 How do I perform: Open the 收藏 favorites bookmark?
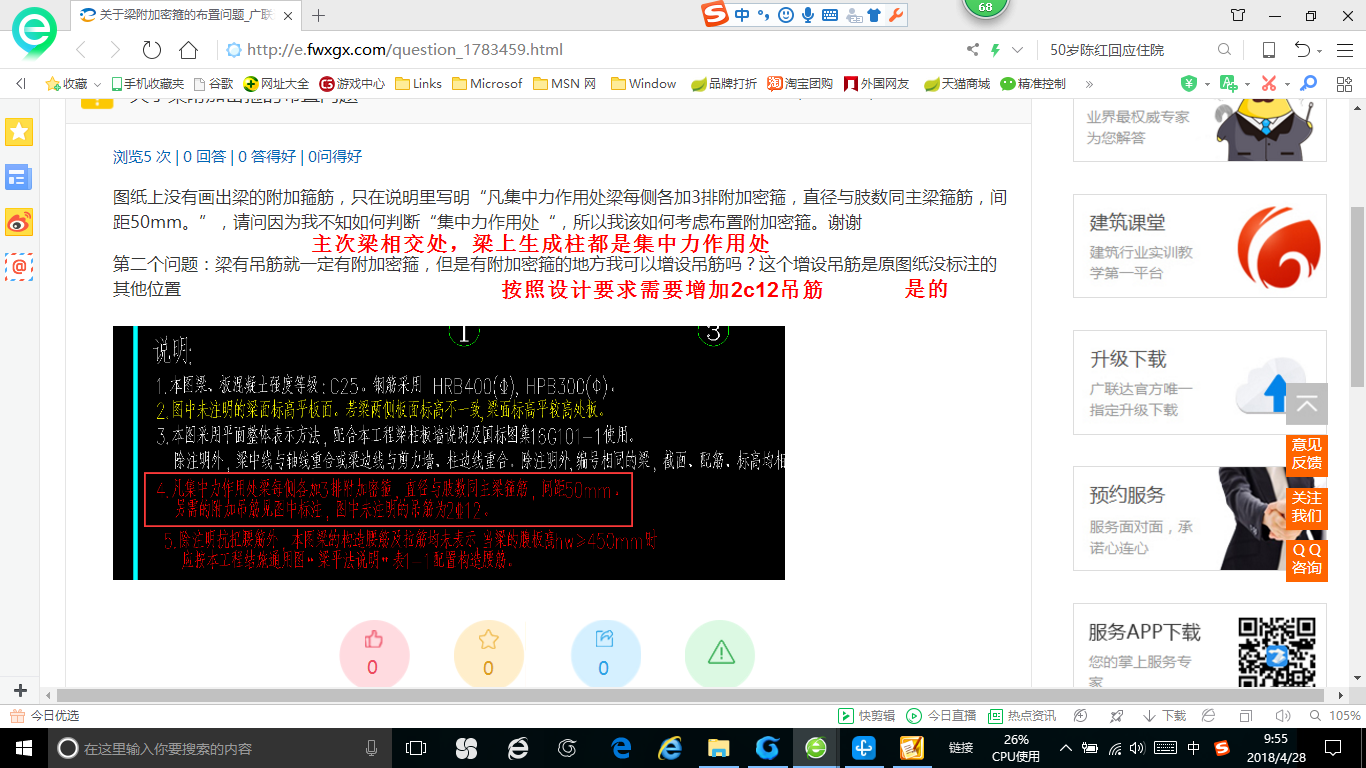[x=66, y=84]
